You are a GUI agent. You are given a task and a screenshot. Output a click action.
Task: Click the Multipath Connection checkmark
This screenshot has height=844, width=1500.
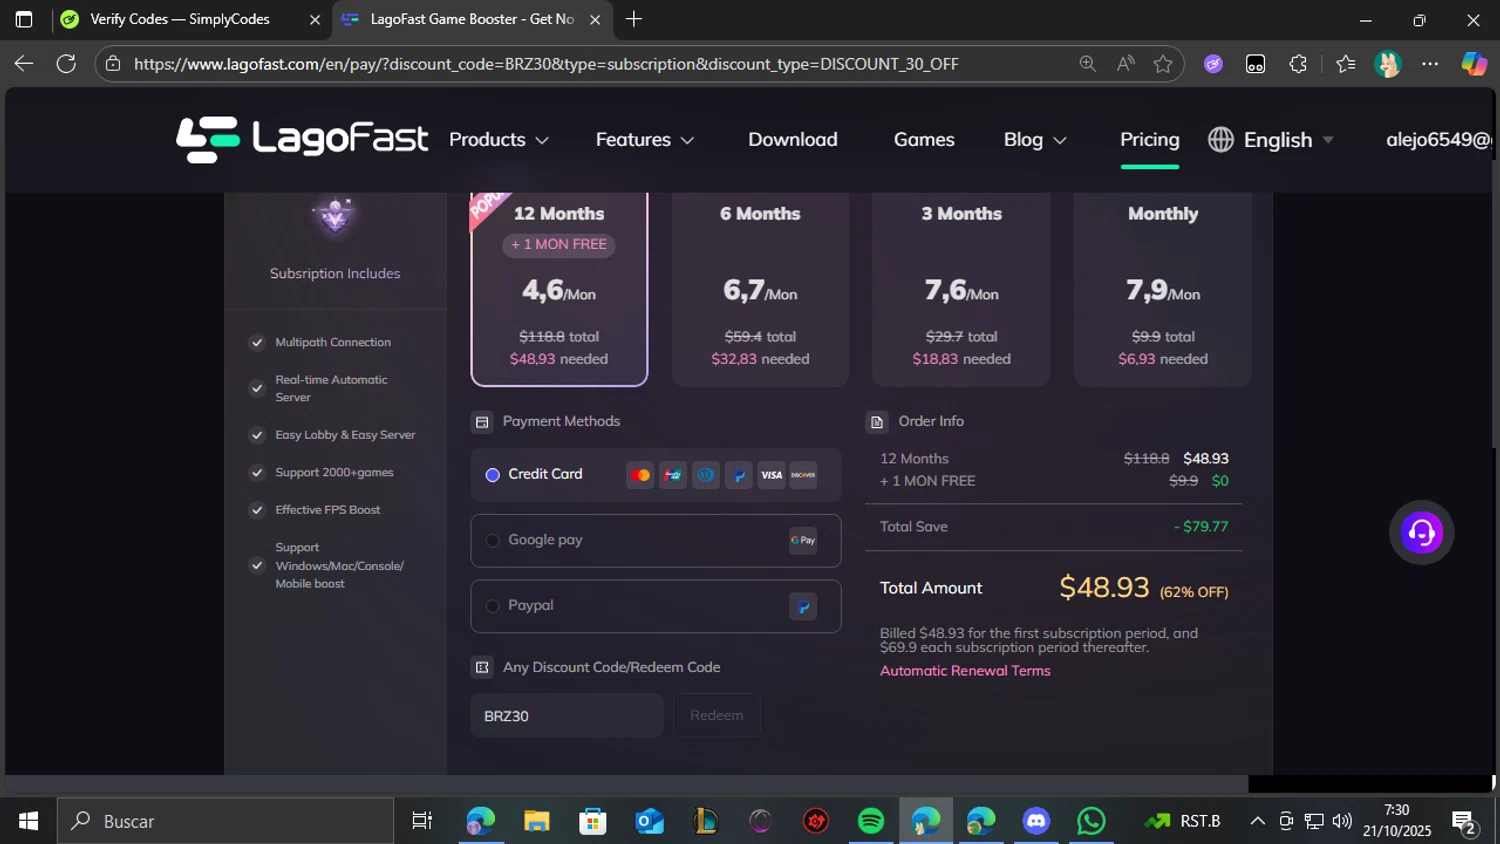(257, 342)
